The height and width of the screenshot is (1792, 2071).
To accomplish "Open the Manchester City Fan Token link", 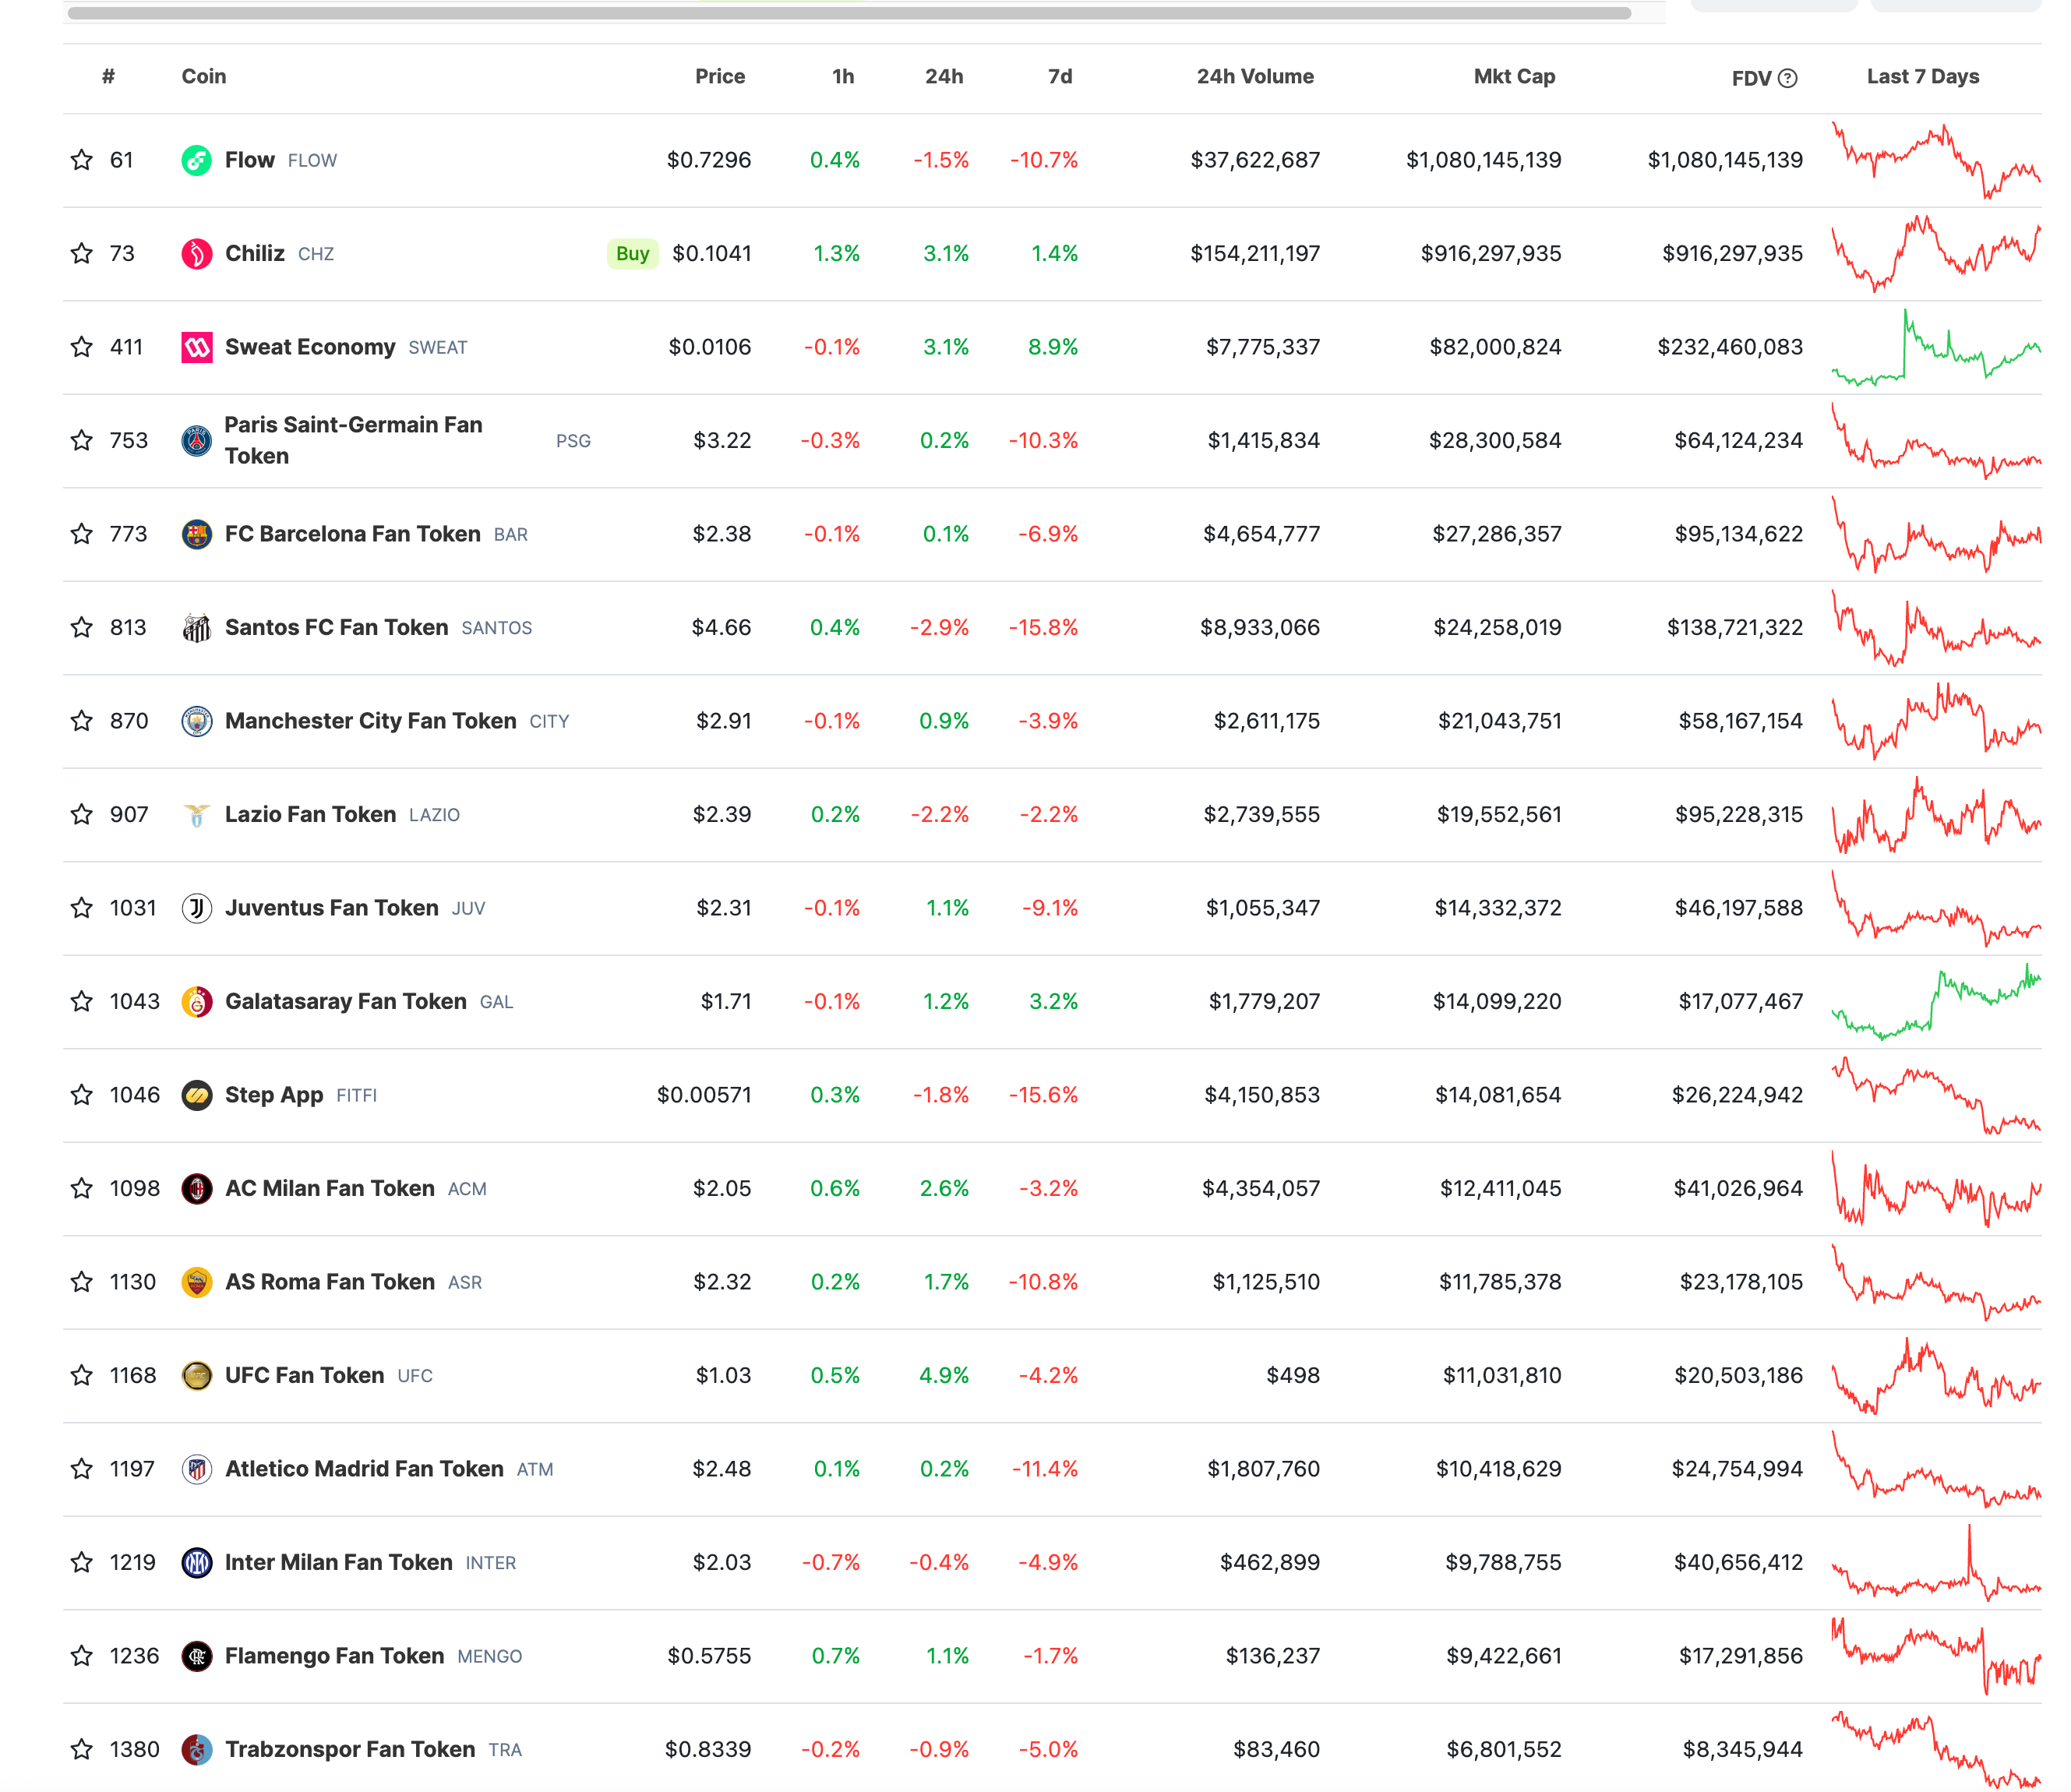I will click(x=370, y=721).
